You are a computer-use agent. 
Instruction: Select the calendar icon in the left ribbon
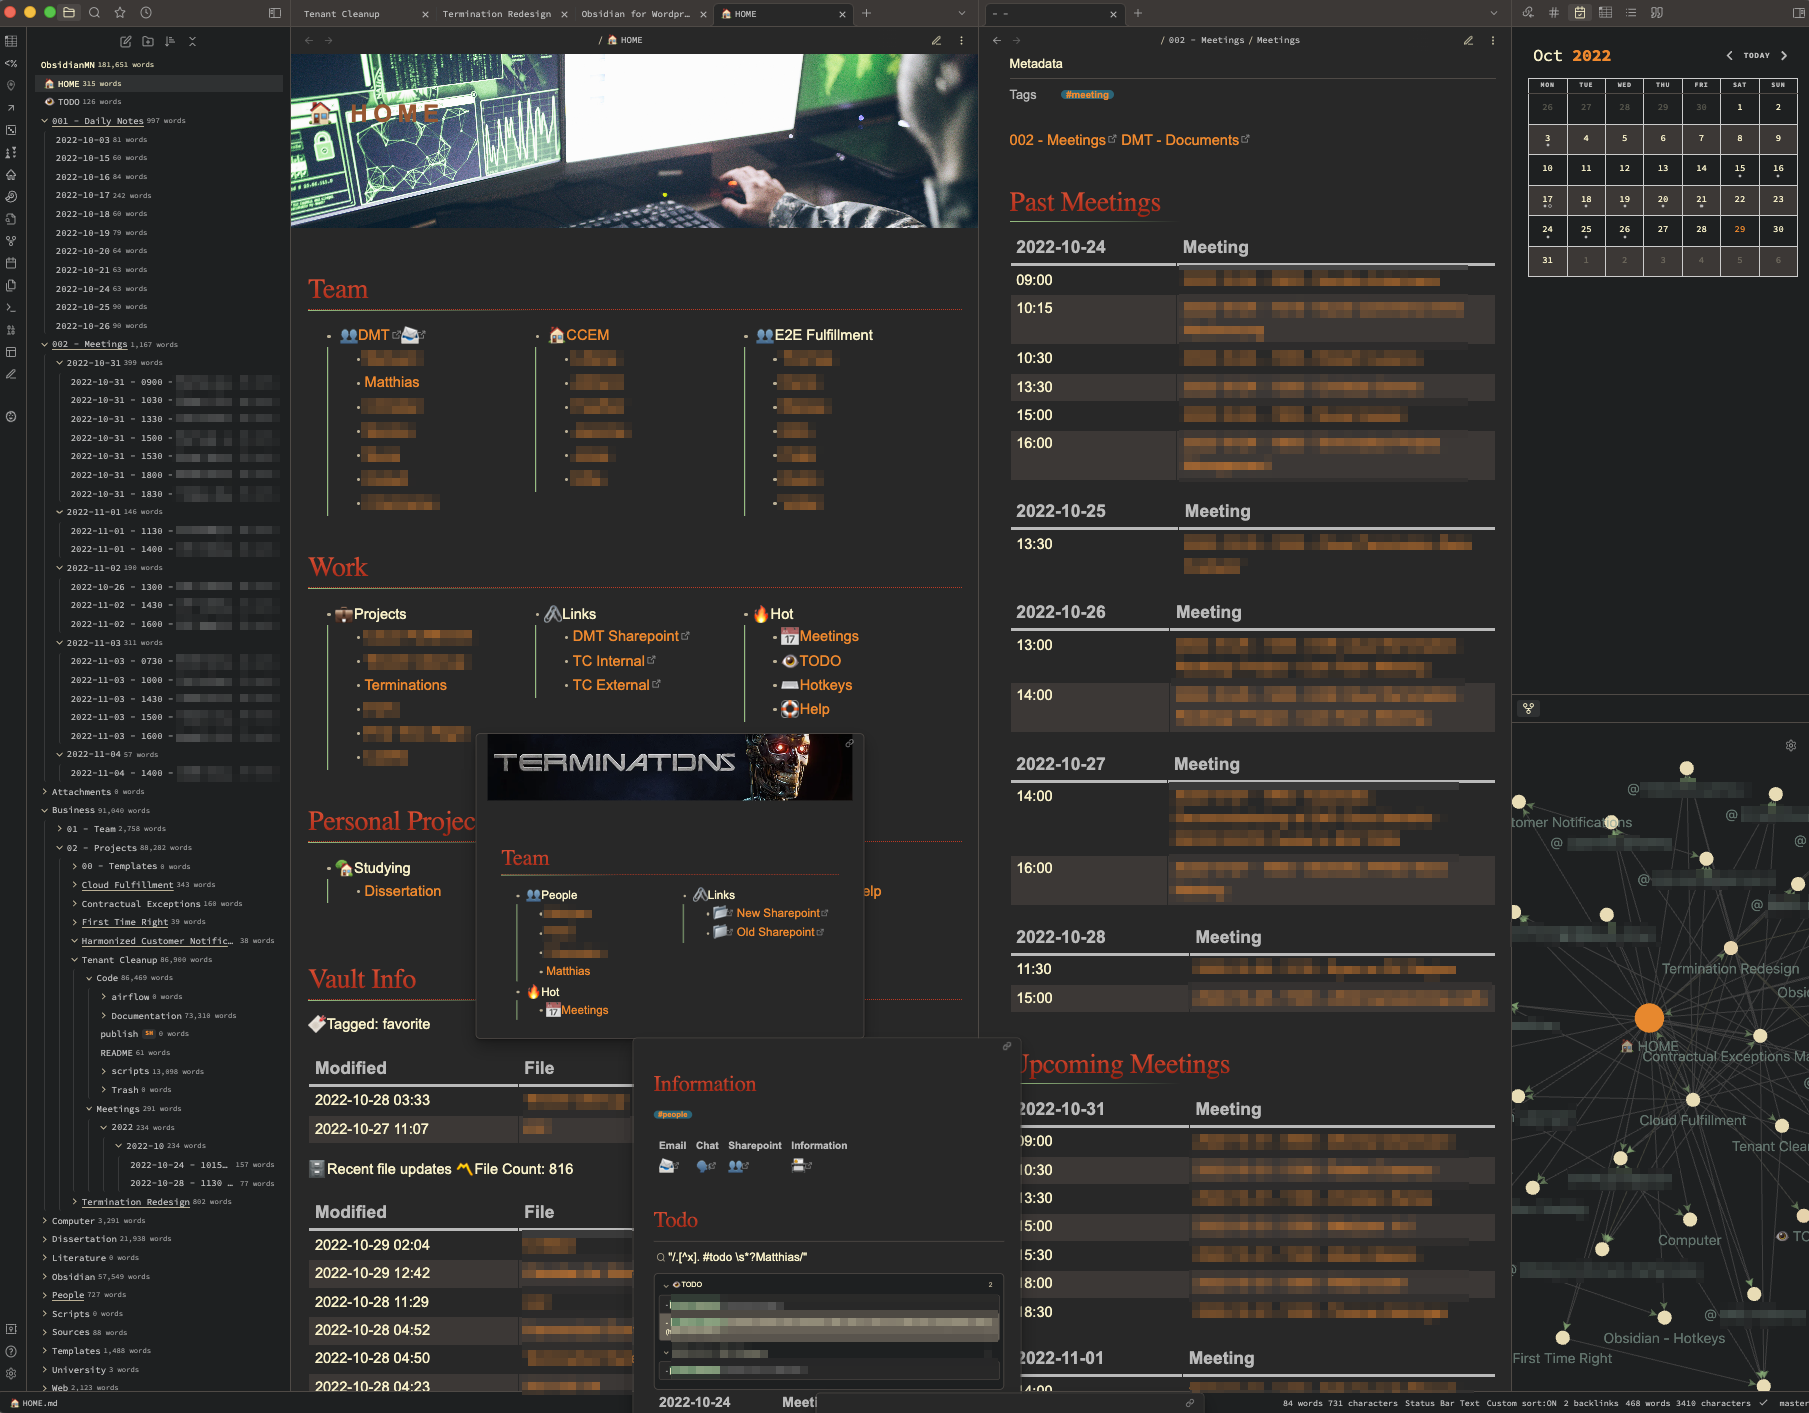11,262
